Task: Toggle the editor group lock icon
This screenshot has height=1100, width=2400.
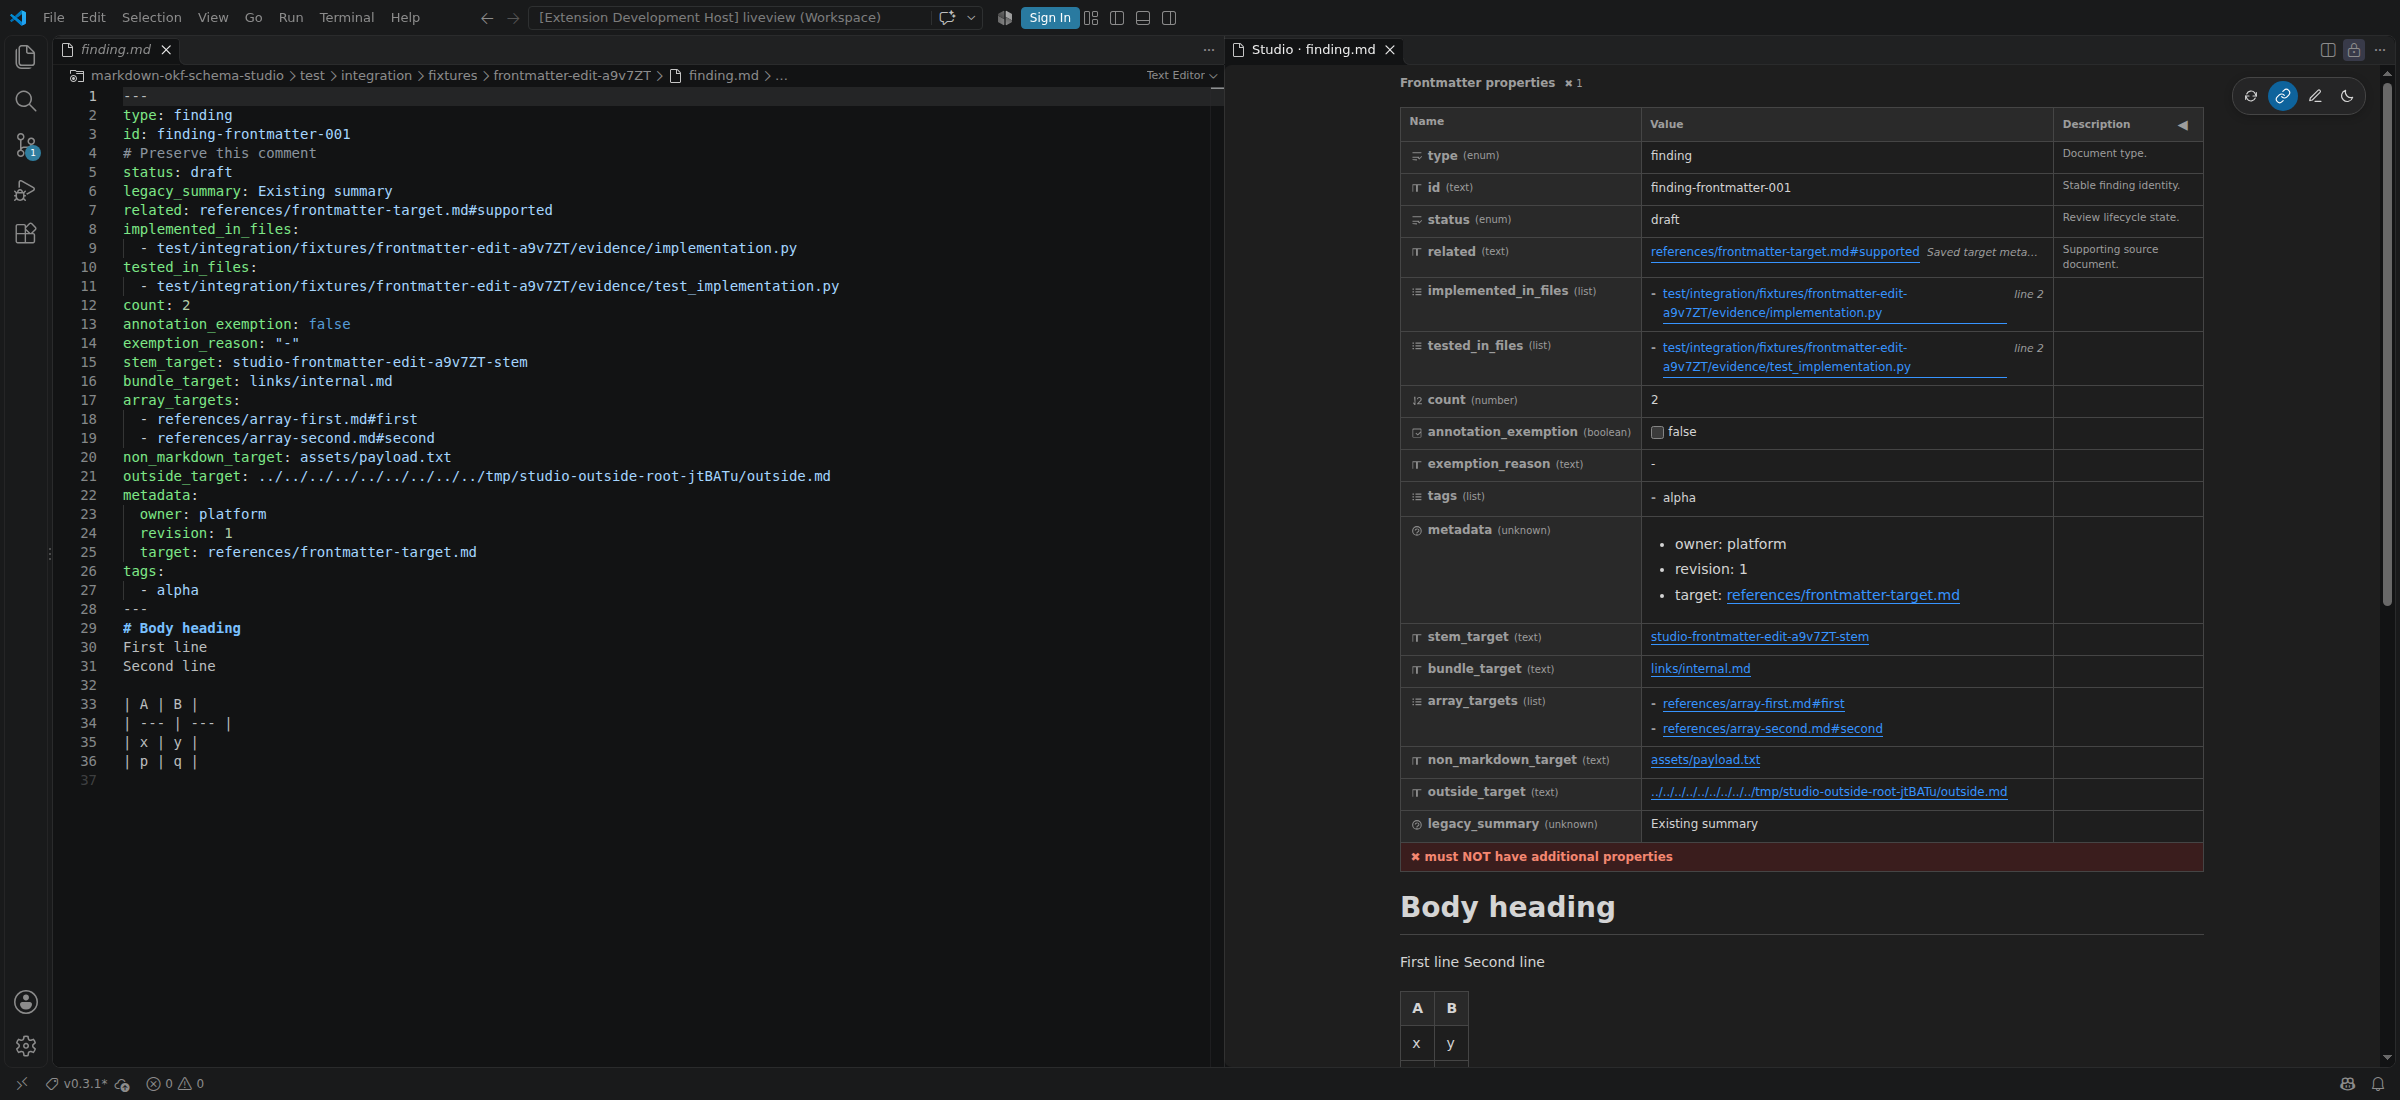Action: [x=2354, y=50]
